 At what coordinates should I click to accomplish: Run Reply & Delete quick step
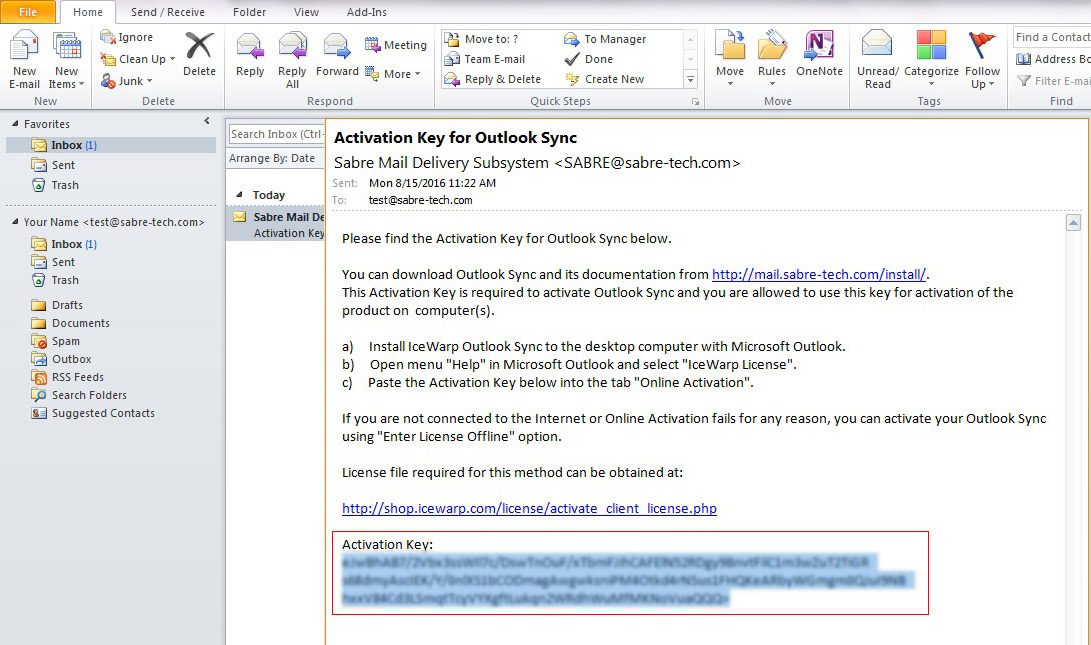tap(493, 79)
